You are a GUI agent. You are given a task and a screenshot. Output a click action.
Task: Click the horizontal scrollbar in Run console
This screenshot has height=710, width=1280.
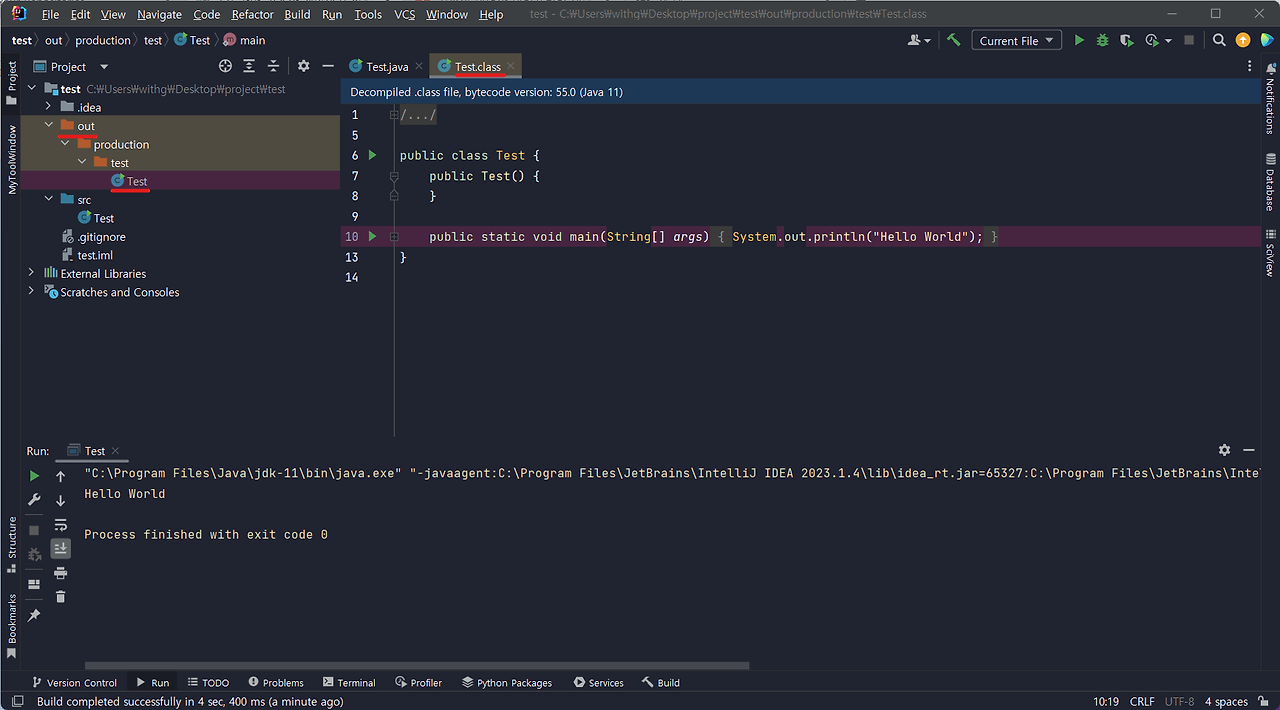point(417,665)
